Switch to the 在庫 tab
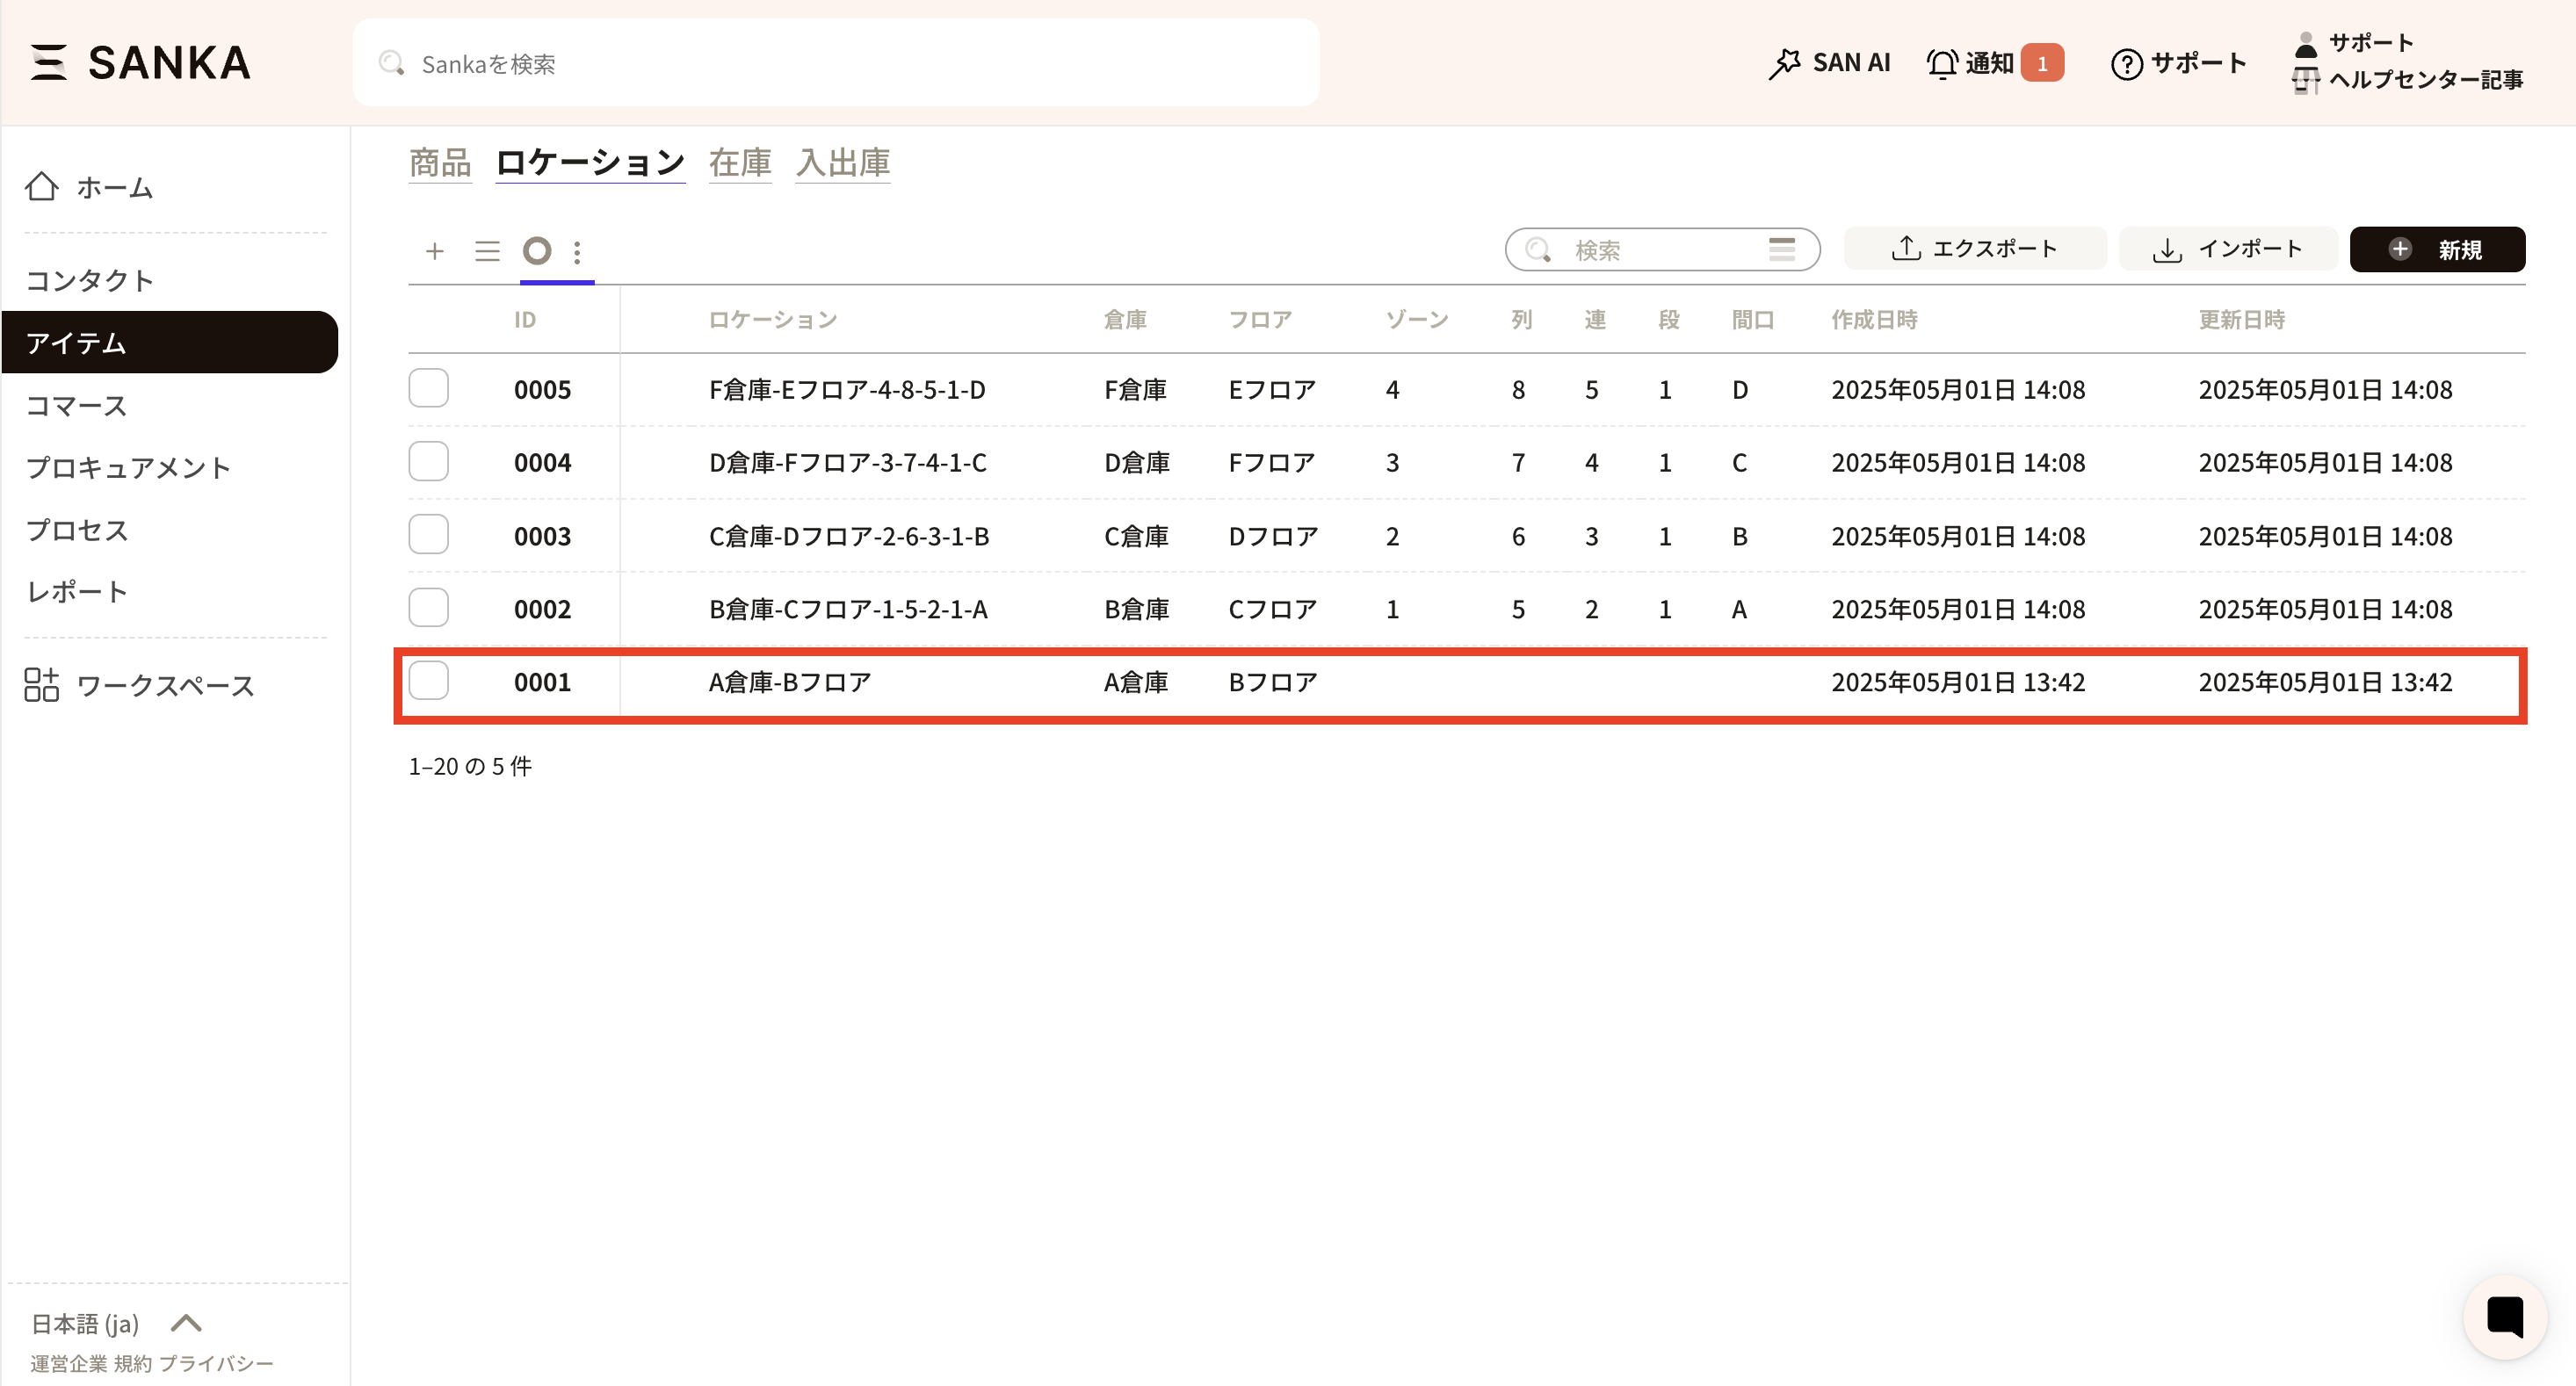Viewport: 2576px width, 1386px height. [x=740, y=162]
